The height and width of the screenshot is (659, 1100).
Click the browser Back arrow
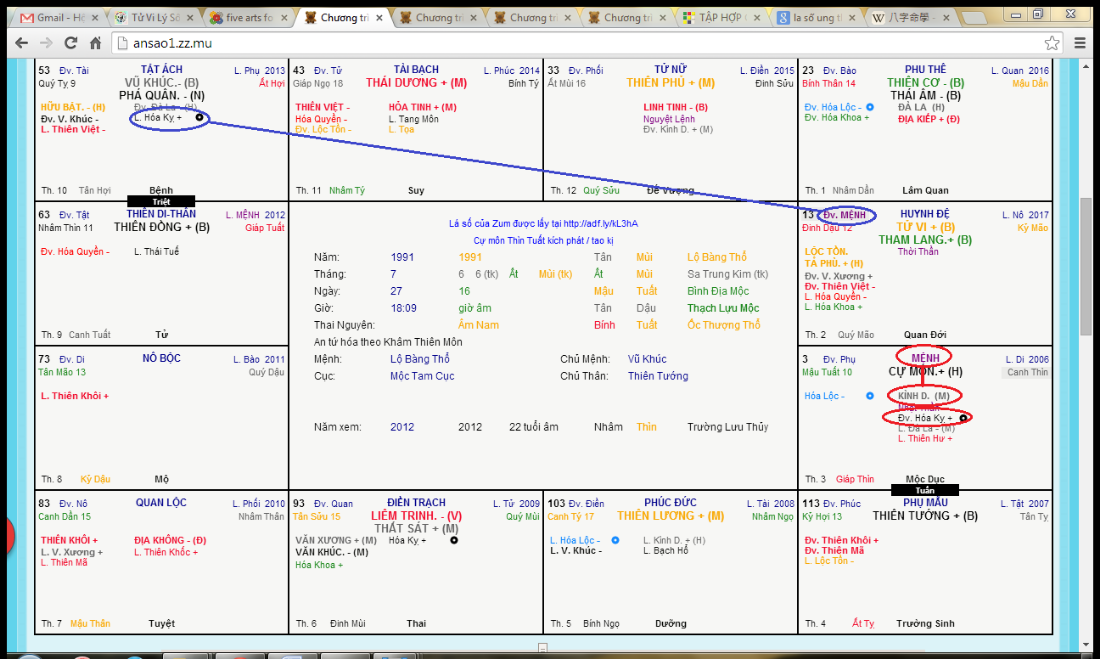pyautogui.click(x=20, y=43)
